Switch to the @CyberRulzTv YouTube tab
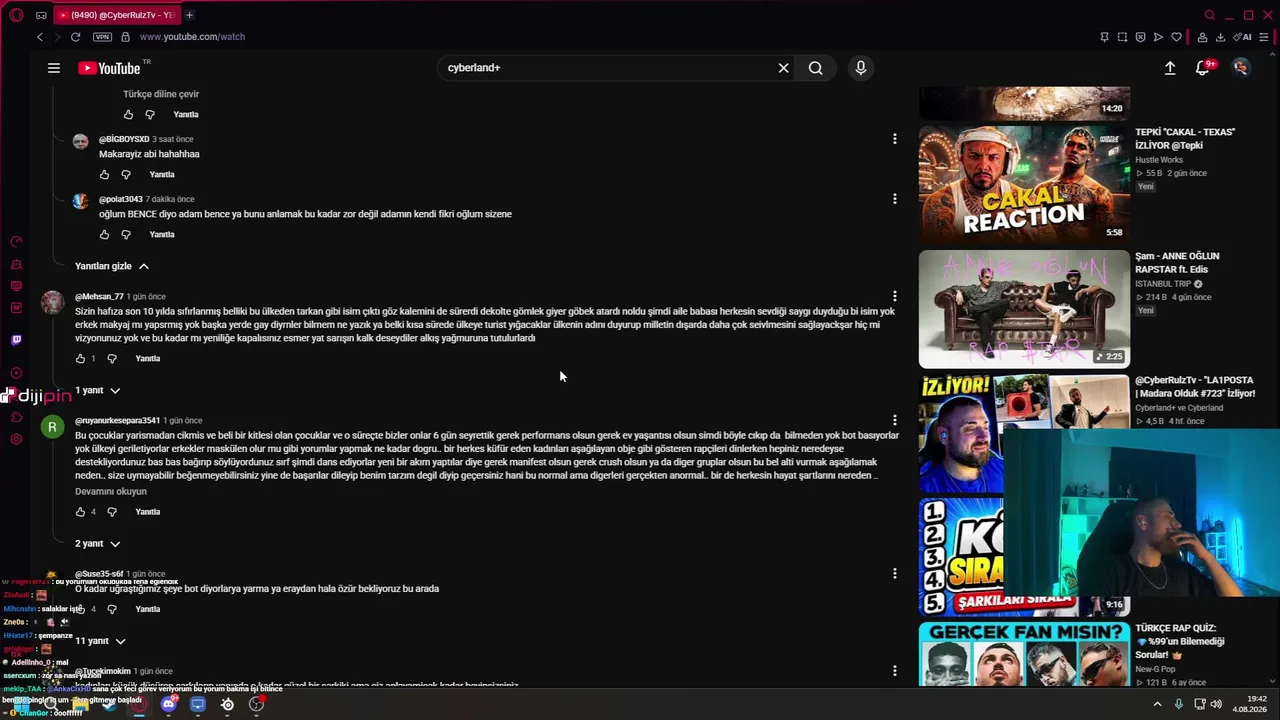This screenshot has height=720, width=1280. pyautogui.click(x=115, y=15)
